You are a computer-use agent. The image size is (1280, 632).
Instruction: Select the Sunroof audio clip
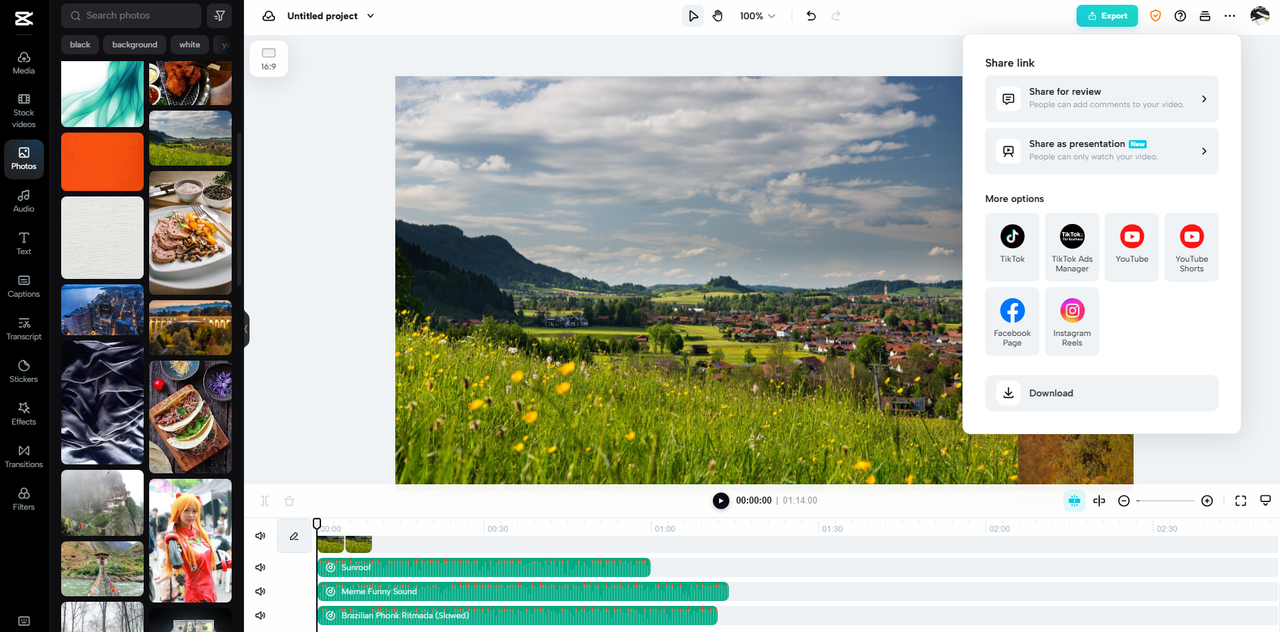(x=484, y=567)
